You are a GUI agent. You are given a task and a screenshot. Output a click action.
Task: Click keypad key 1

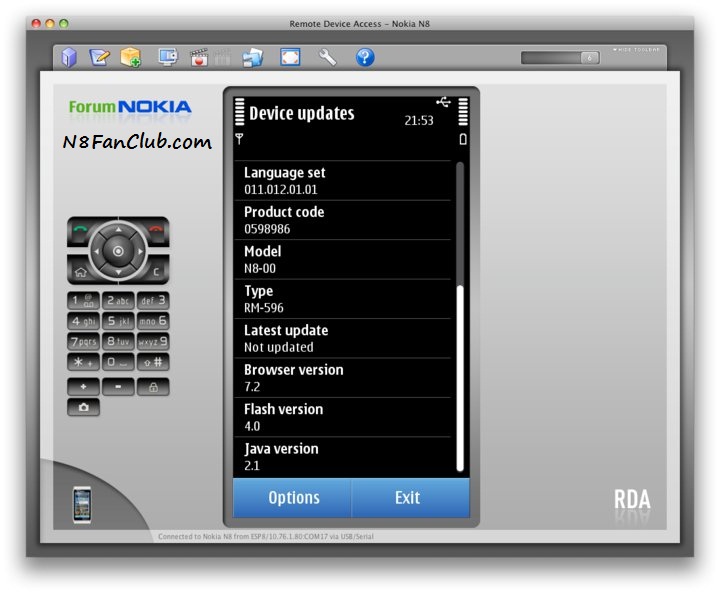pos(83,301)
